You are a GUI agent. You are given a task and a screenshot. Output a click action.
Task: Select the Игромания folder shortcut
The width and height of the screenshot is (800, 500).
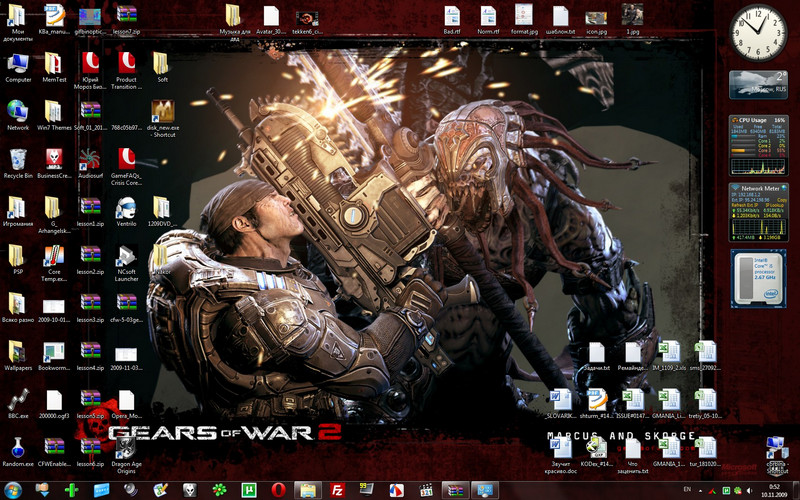(18, 212)
